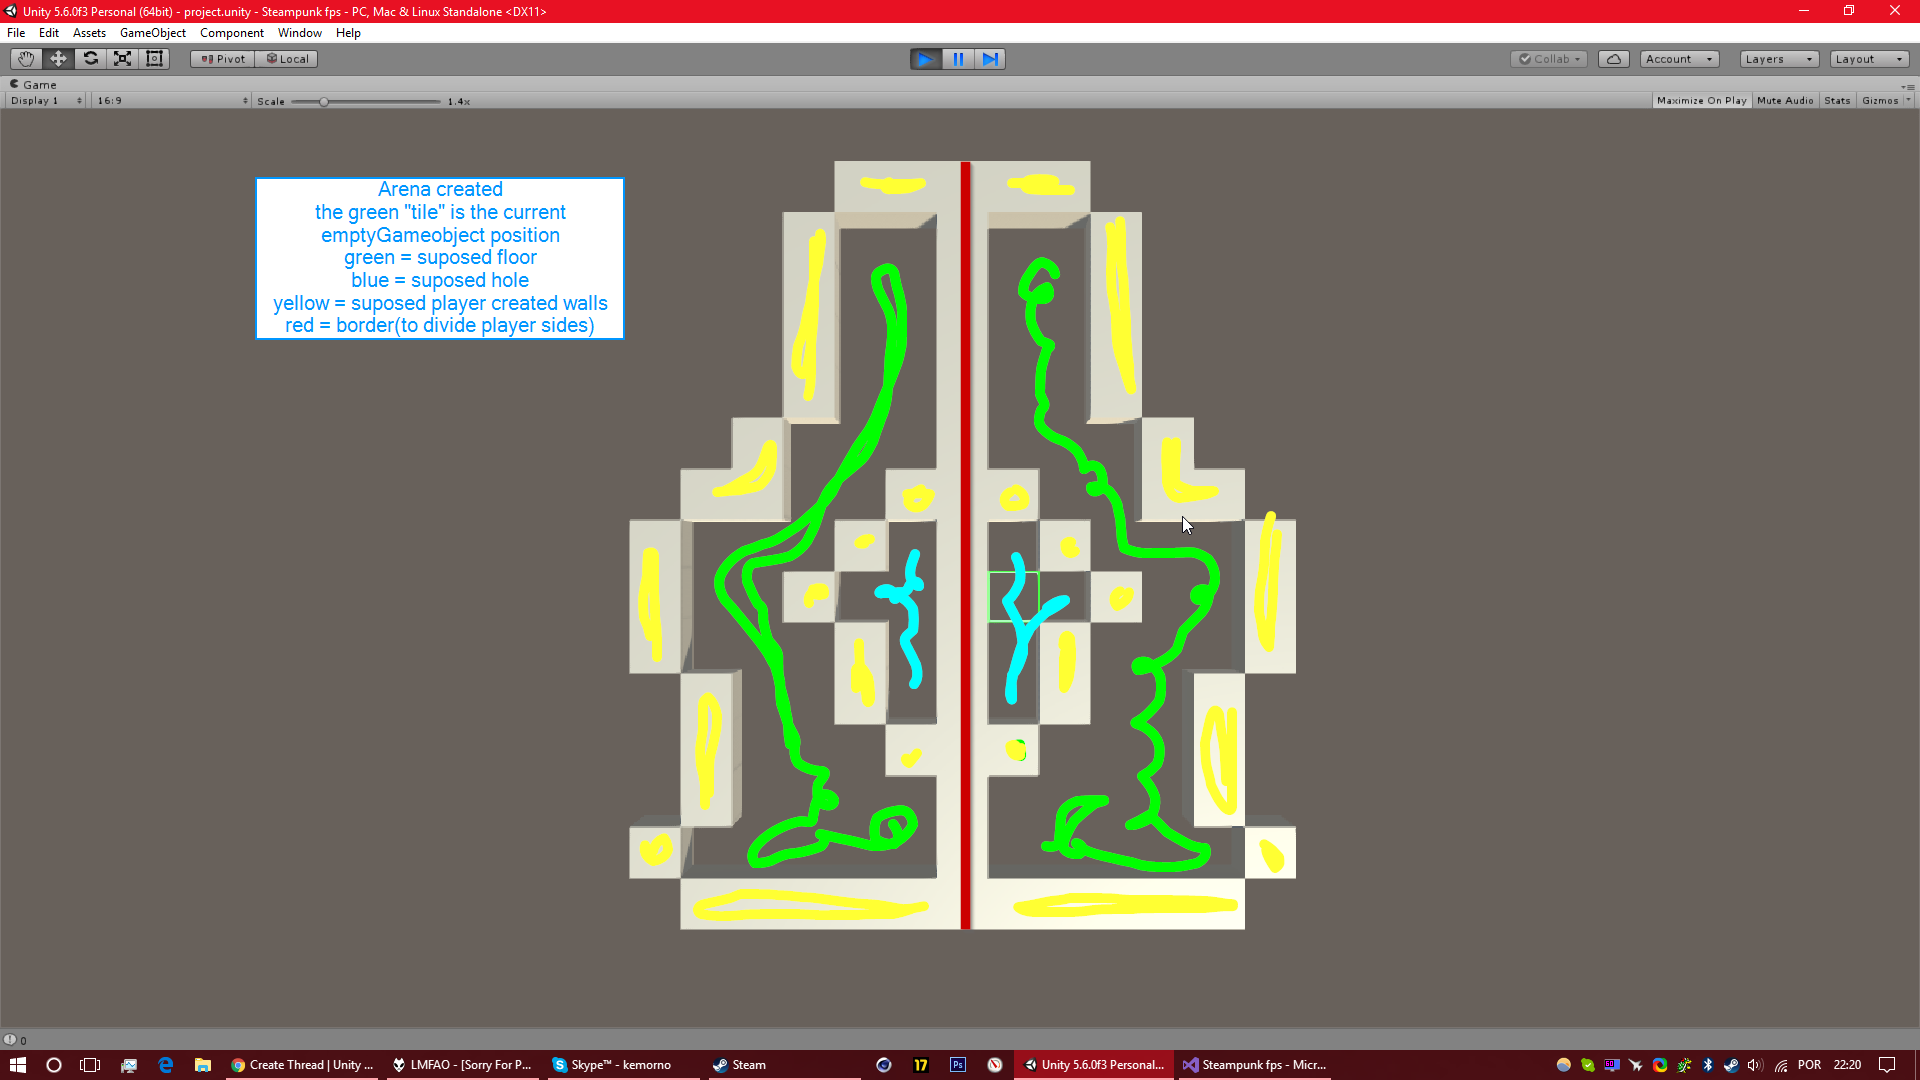Viewport: 1920px width, 1080px height.
Task: Open the Layout dropdown
Action: pyautogui.click(x=1868, y=58)
